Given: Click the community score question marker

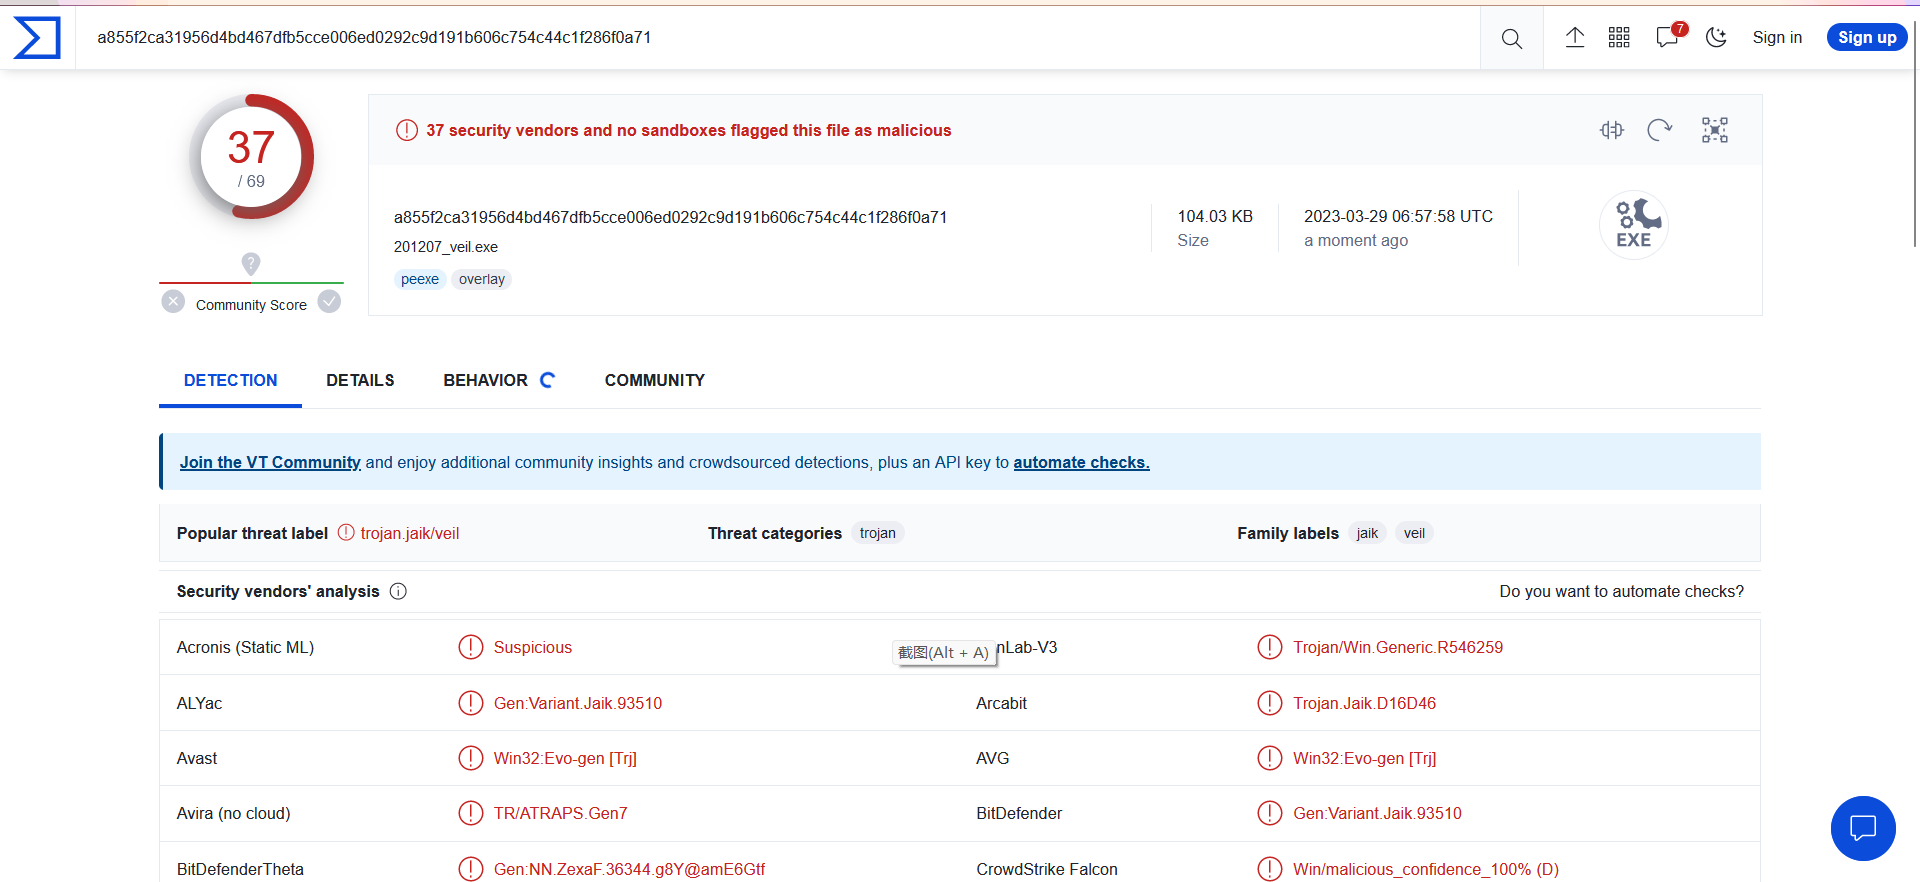Looking at the screenshot, I should 251,264.
